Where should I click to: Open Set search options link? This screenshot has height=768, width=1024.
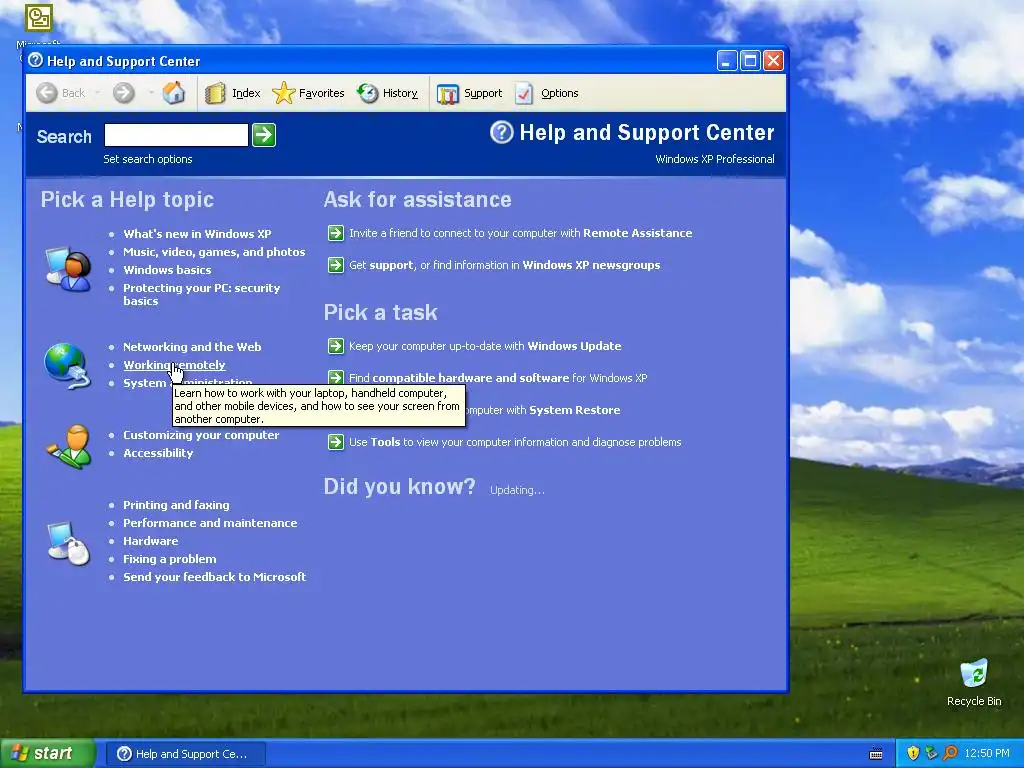click(148, 159)
